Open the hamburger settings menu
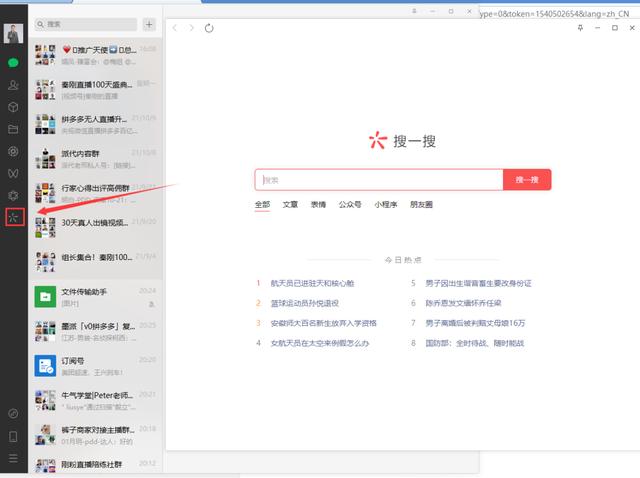 13,458
